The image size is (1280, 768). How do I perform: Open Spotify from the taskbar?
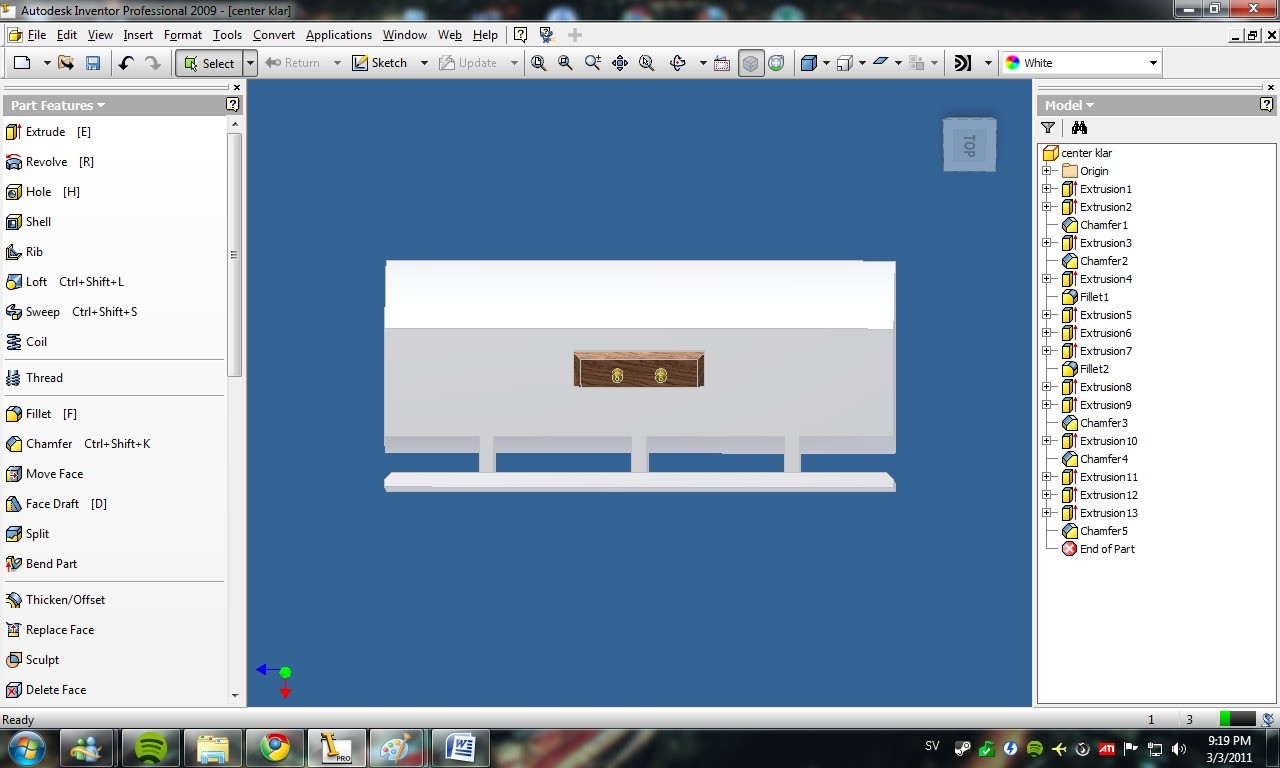pyautogui.click(x=150, y=748)
